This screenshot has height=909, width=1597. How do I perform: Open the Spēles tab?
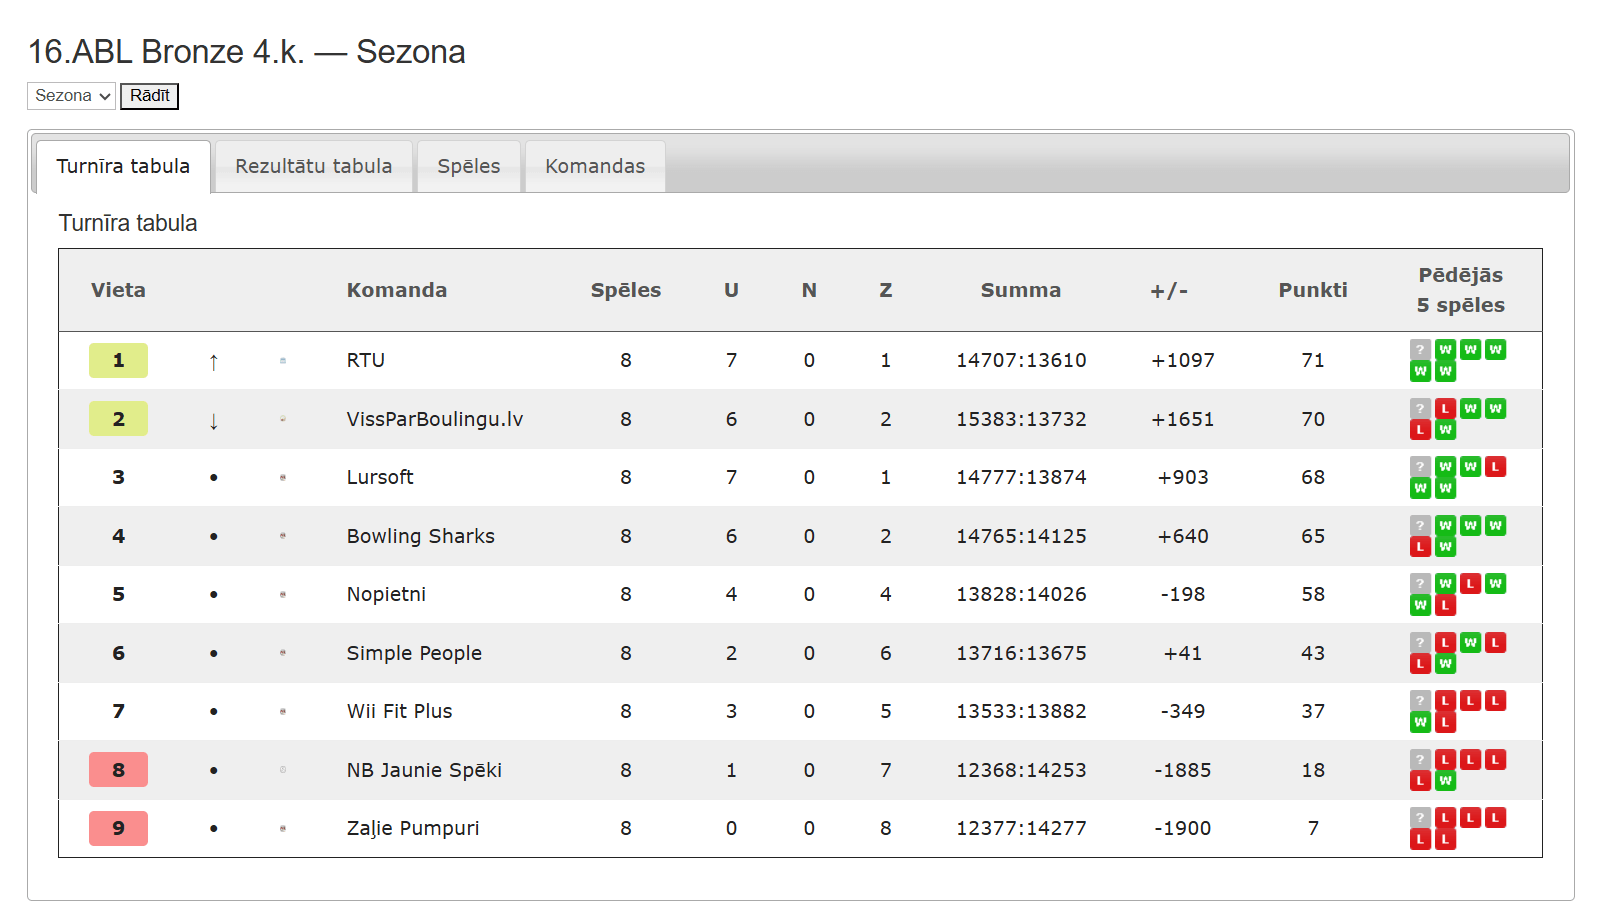(x=469, y=166)
